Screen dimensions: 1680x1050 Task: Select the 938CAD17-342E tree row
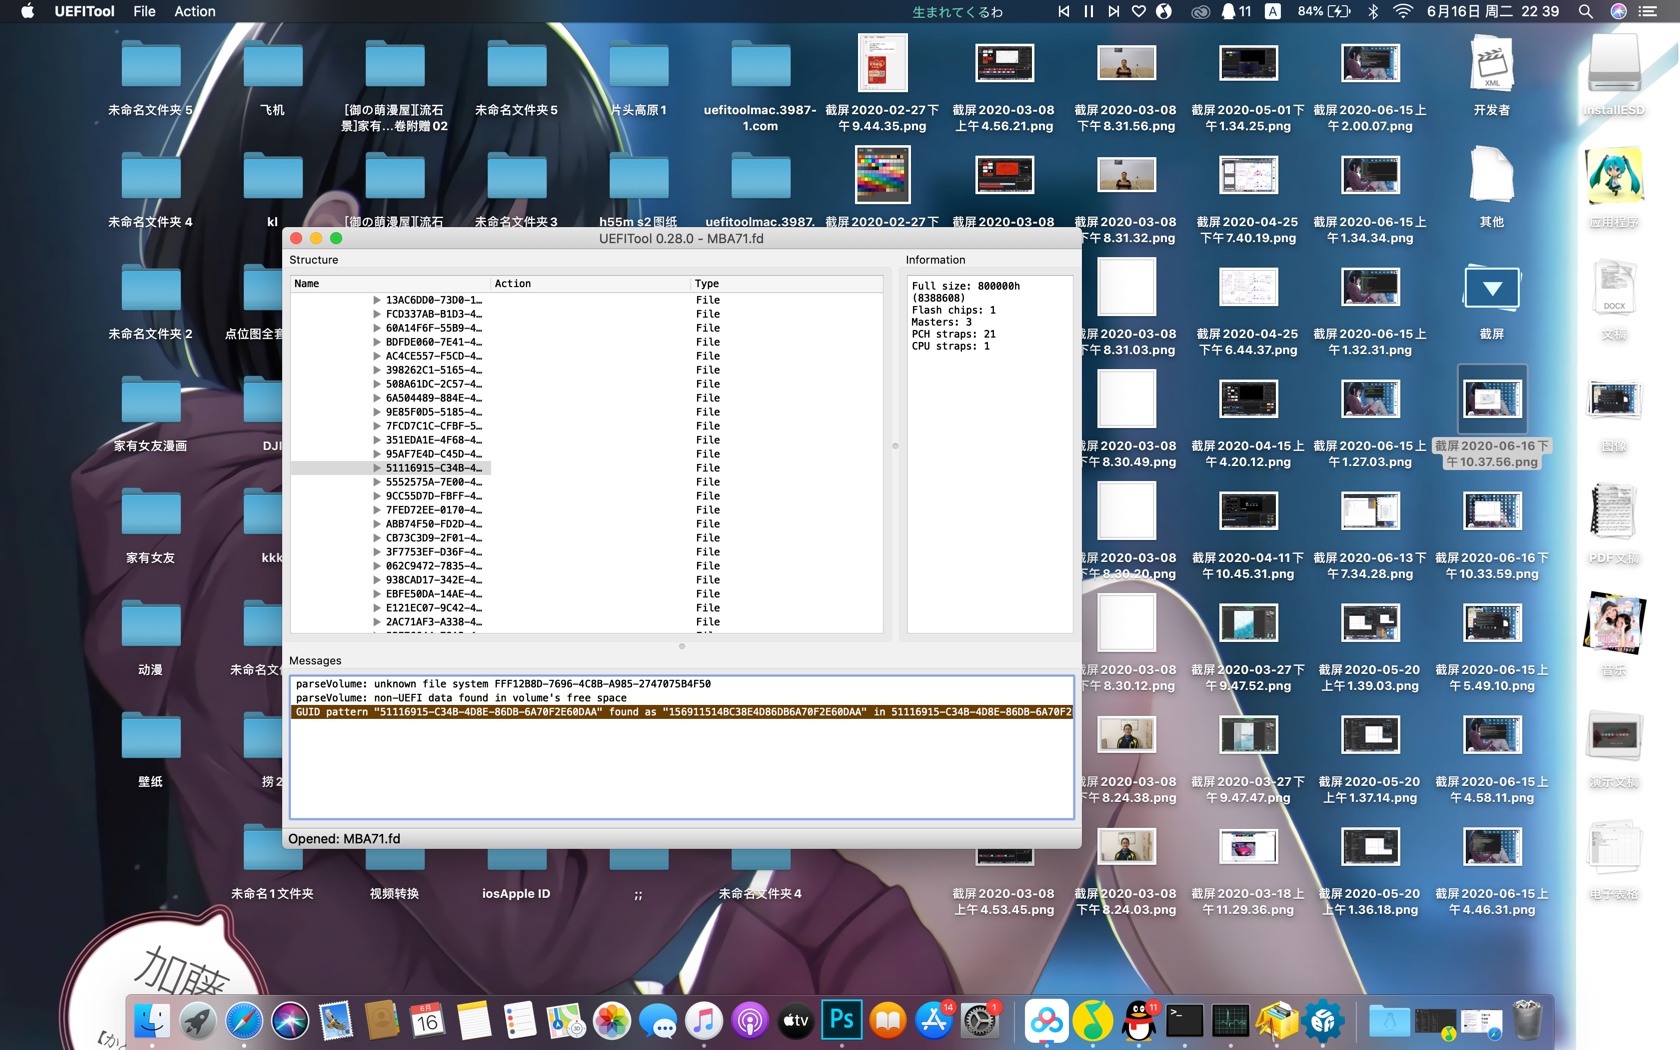[x=587, y=580]
